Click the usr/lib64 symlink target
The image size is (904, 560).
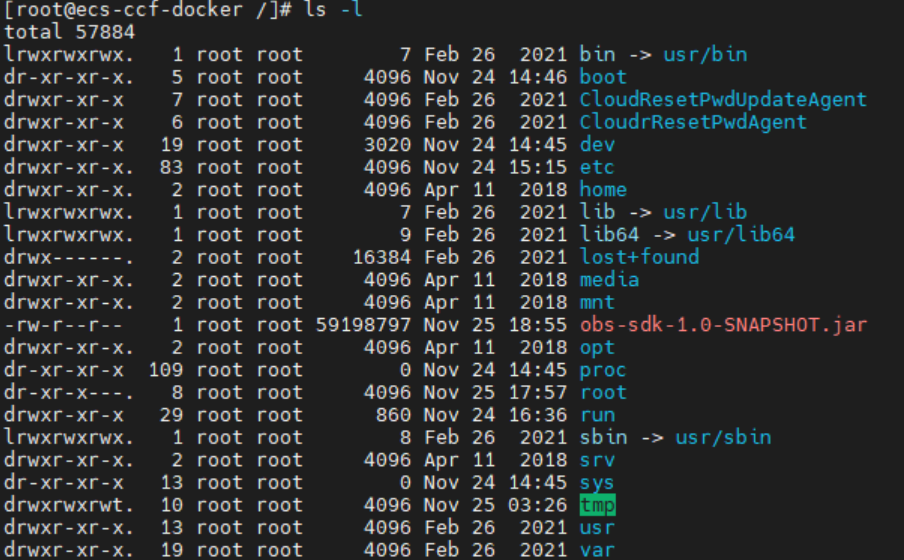click(740, 235)
